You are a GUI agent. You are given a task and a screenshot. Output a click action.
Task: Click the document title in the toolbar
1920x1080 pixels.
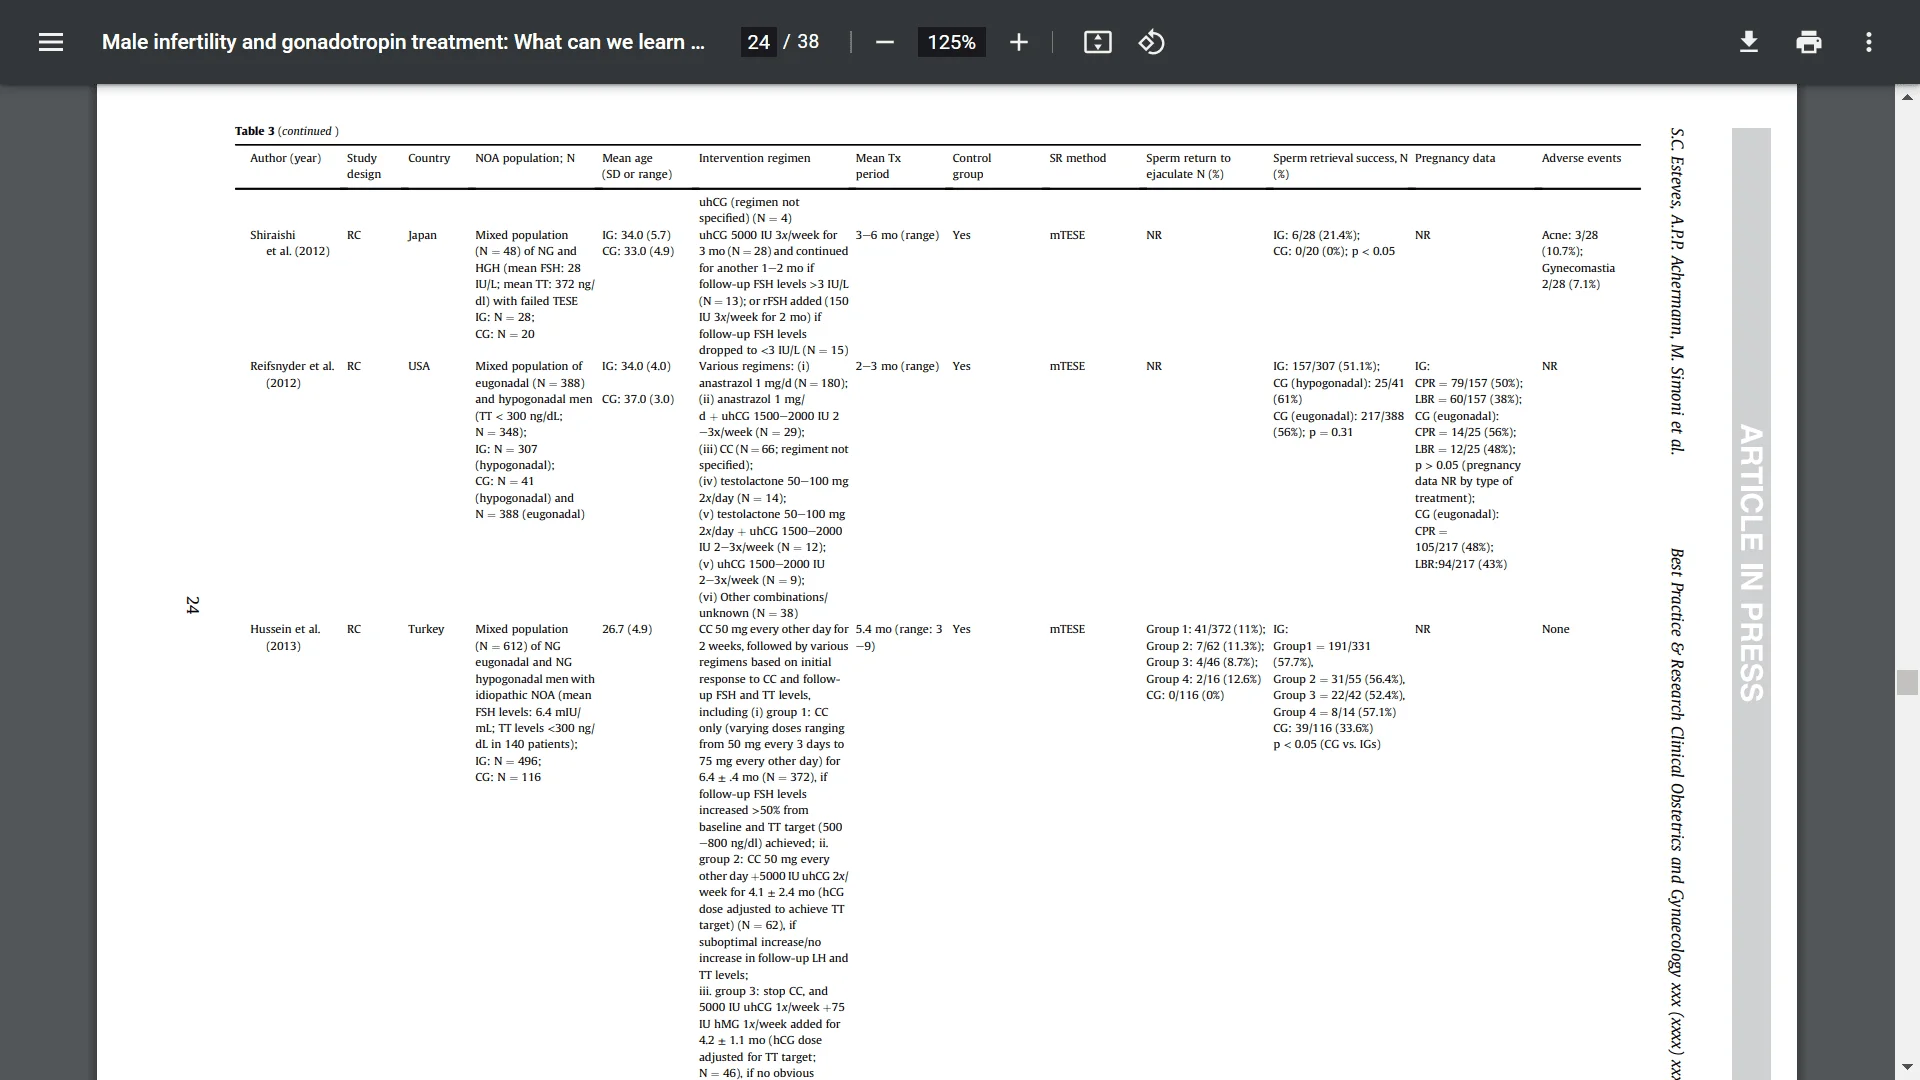(x=403, y=42)
